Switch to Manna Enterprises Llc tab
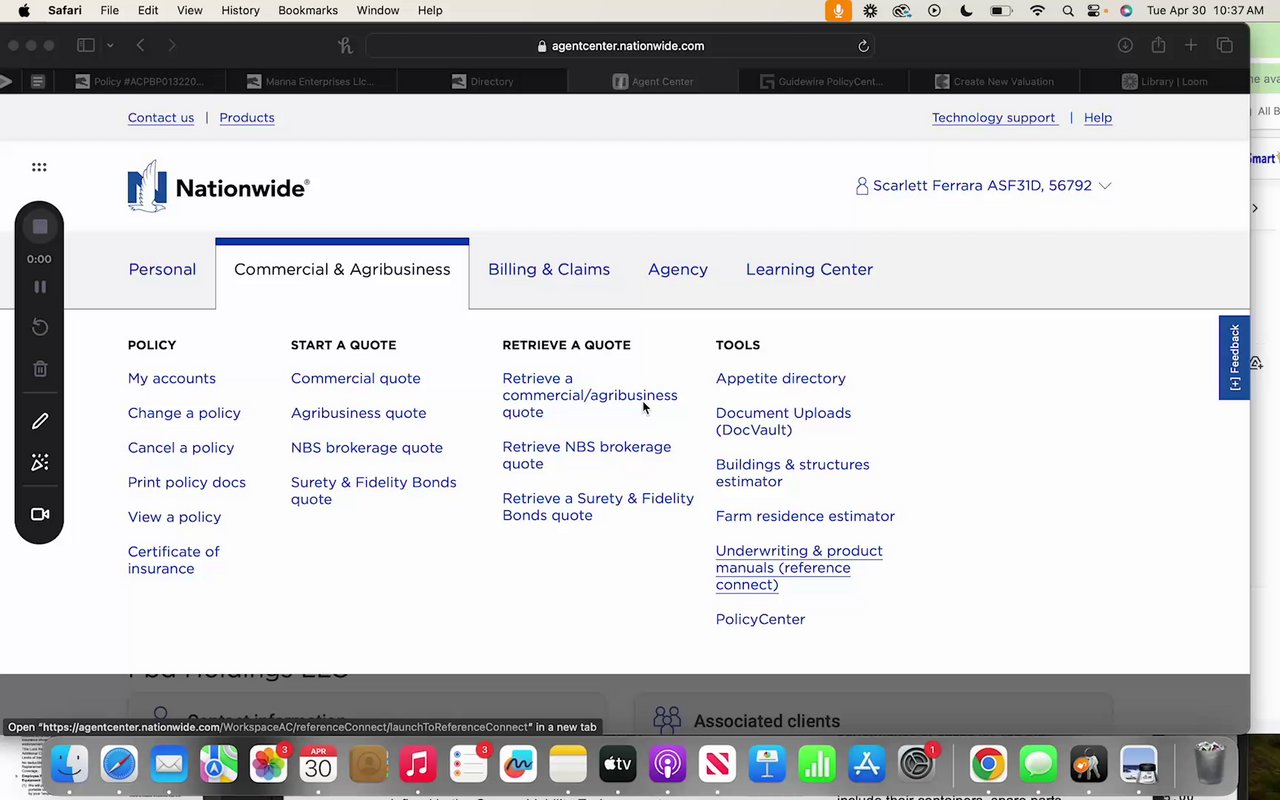This screenshot has width=1280, height=800. [311, 82]
